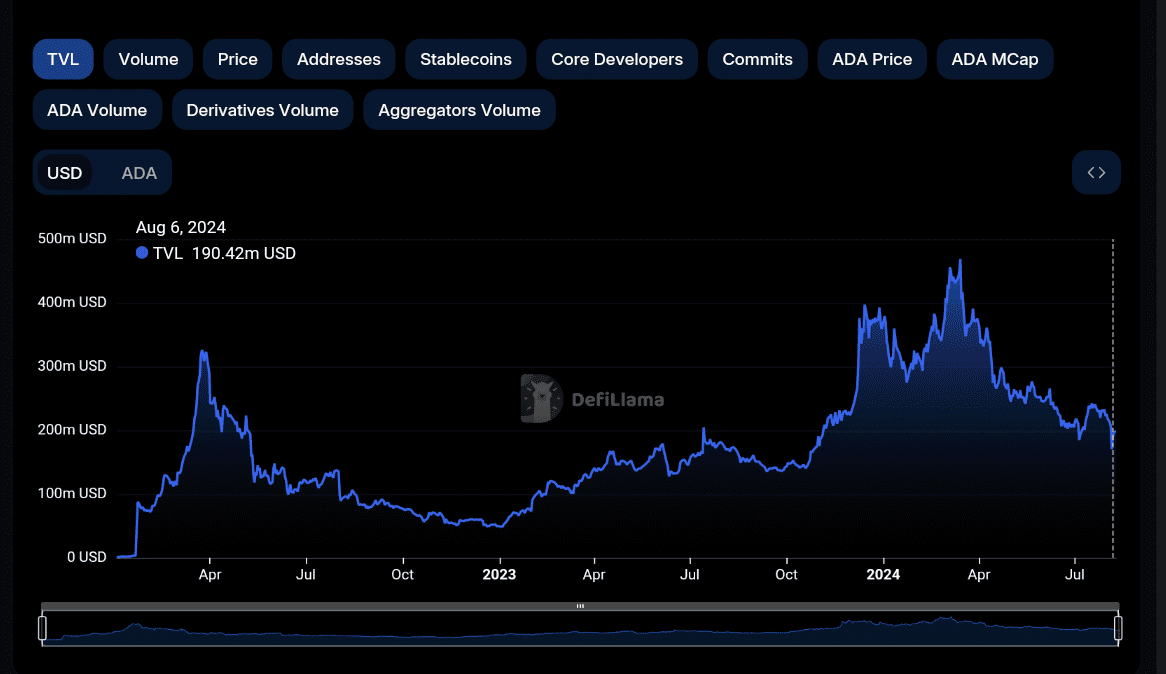Enable the Volume chart metric
Image resolution: width=1166 pixels, height=674 pixels.
click(x=148, y=59)
